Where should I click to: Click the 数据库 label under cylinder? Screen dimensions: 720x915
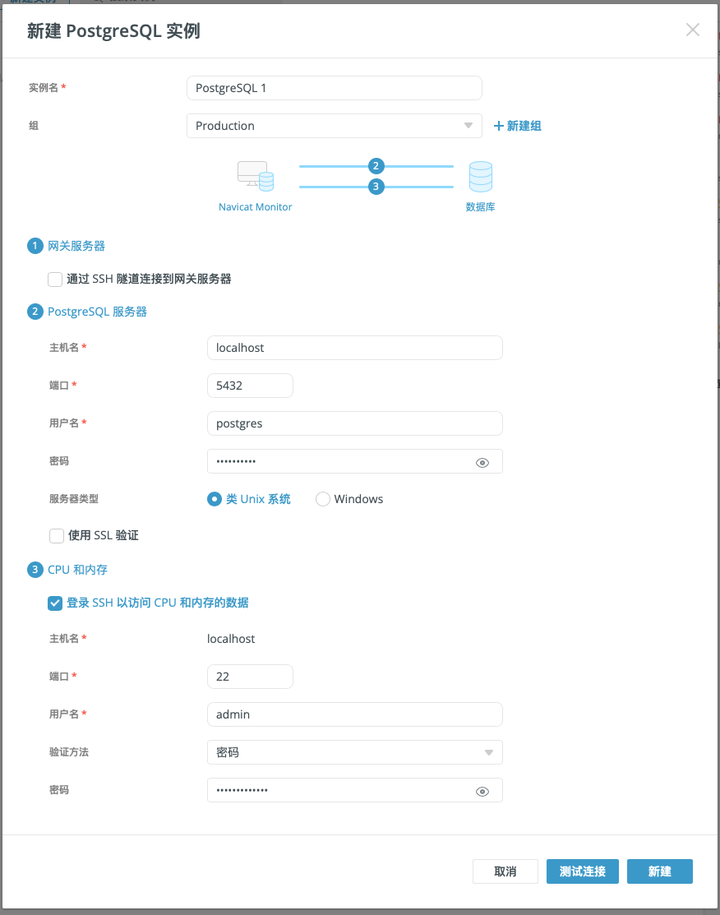(480, 207)
